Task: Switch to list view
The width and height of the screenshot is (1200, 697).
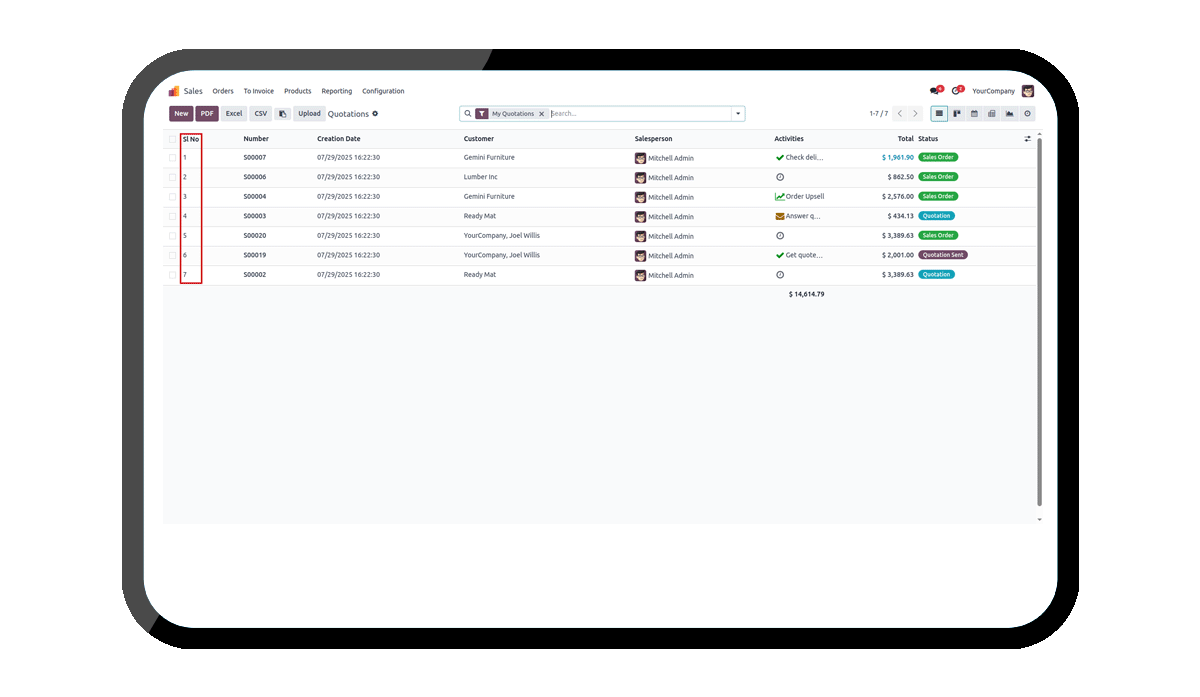Action: (939, 114)
